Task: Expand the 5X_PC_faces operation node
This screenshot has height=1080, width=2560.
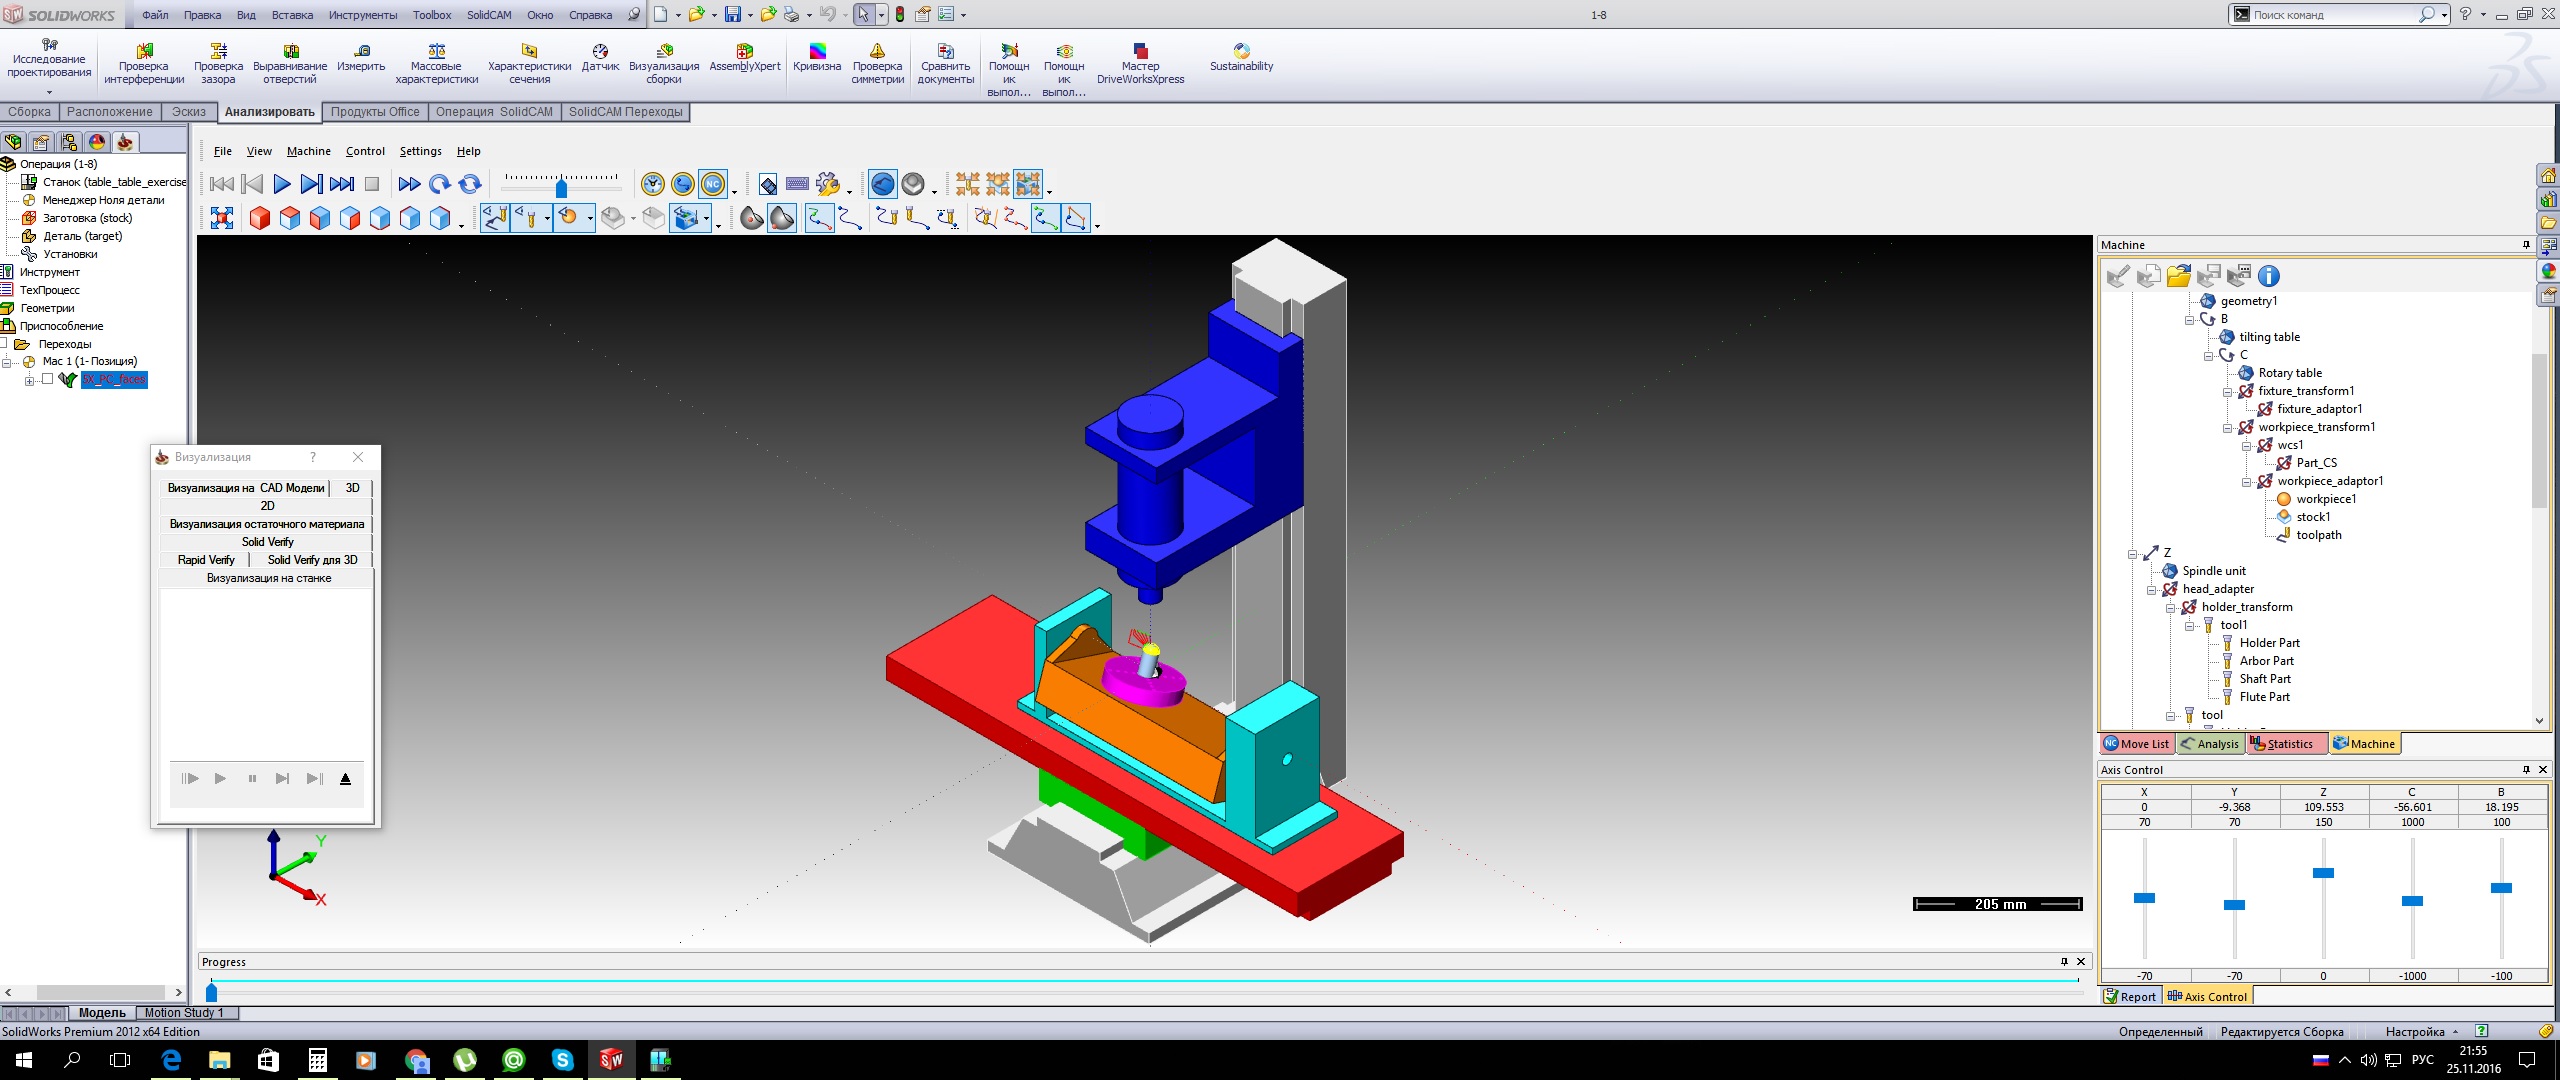Action: point(30,380)
